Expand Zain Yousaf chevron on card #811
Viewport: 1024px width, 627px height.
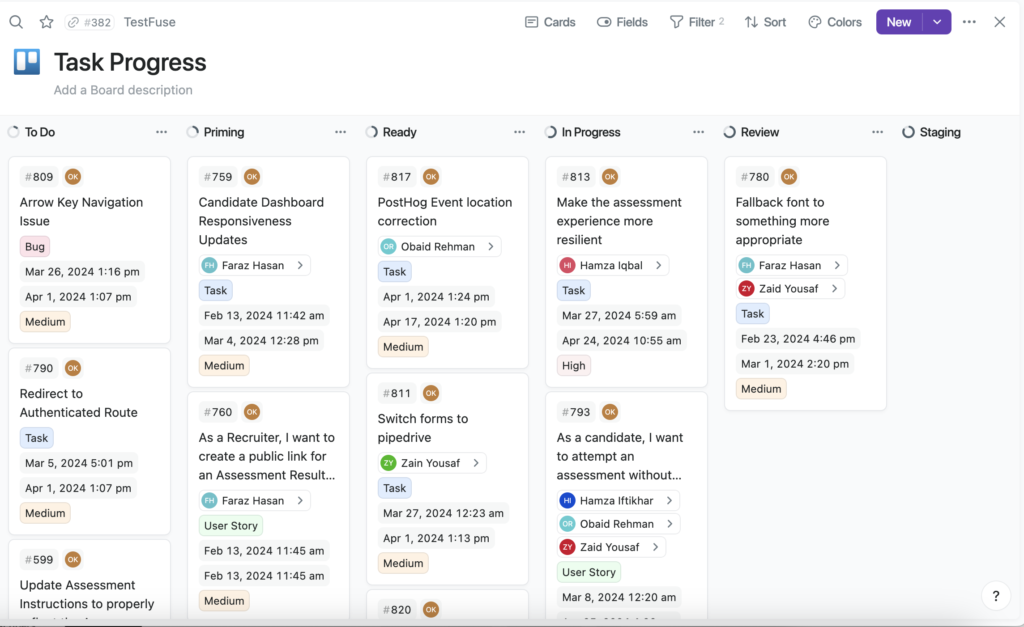point(476,463)
